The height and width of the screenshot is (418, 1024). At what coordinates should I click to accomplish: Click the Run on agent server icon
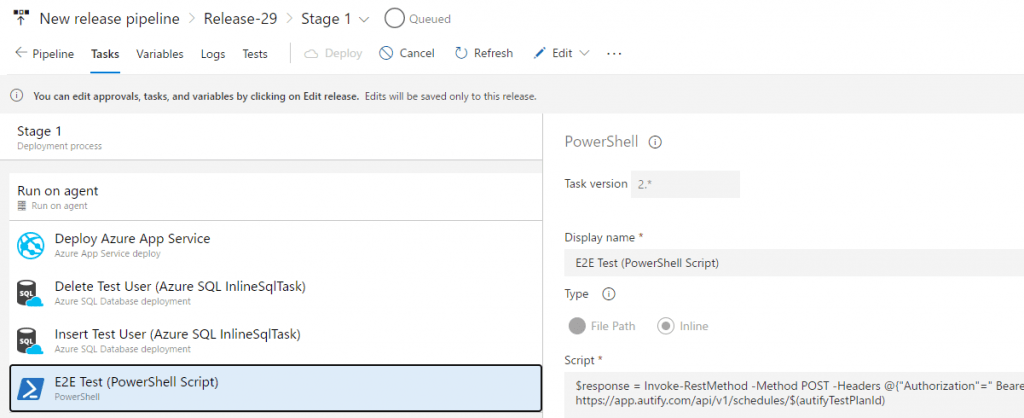pos(24,206)
